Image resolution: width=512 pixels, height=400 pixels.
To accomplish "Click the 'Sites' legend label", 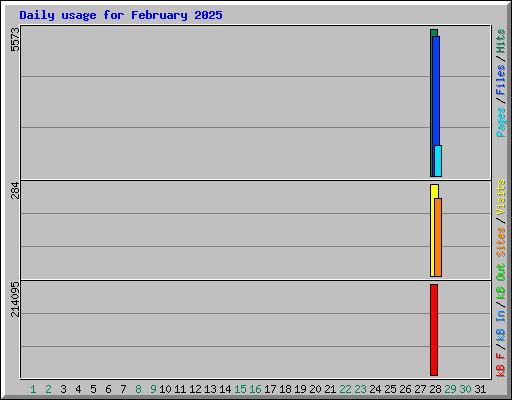I will coord(500,242).
